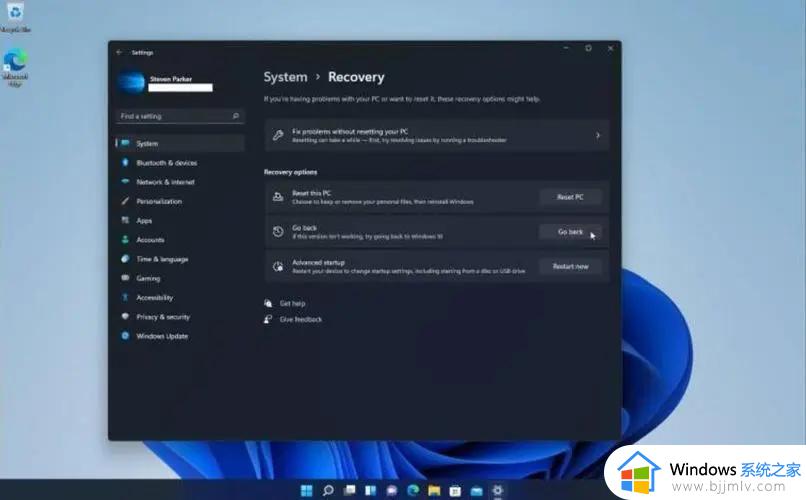The image size is (806, 500).
Task: Click the Go back button
Action: tap(570, 232)
